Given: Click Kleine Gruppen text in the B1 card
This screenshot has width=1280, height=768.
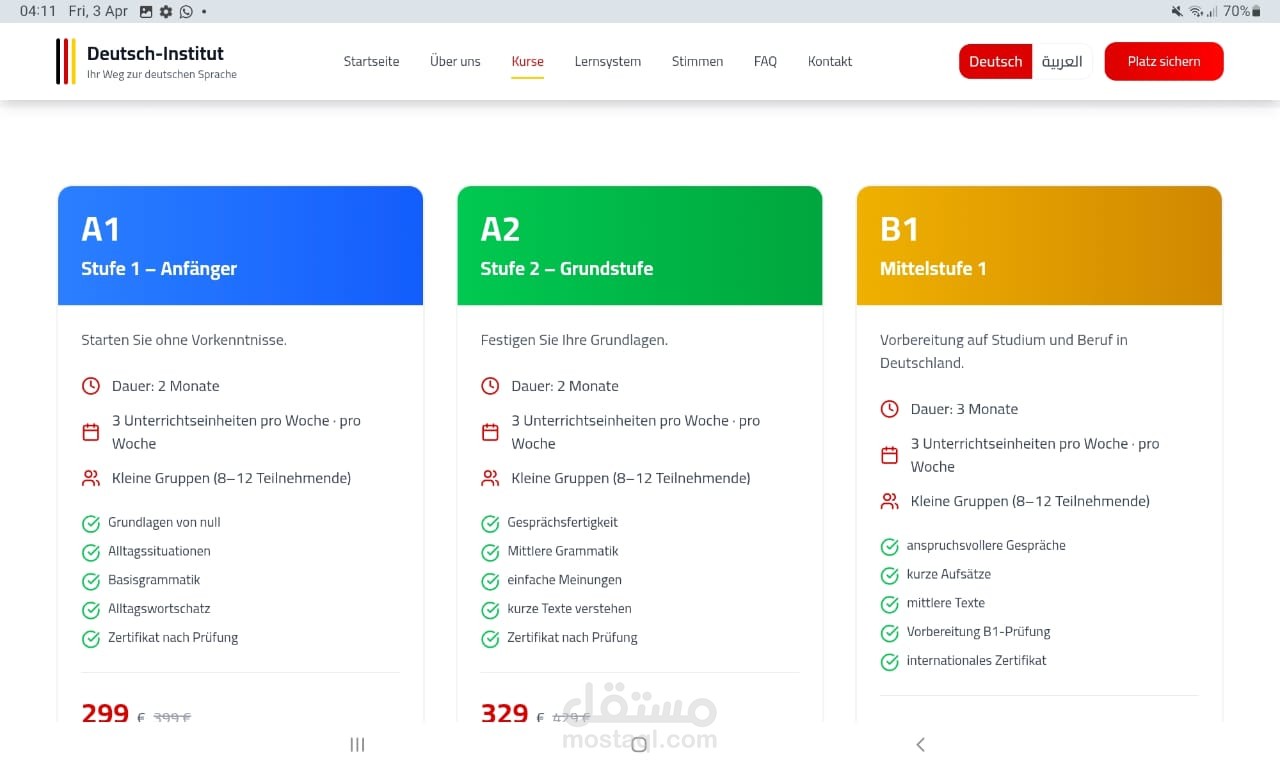Looking at the screenshot, I should [x=1030, y=501].
